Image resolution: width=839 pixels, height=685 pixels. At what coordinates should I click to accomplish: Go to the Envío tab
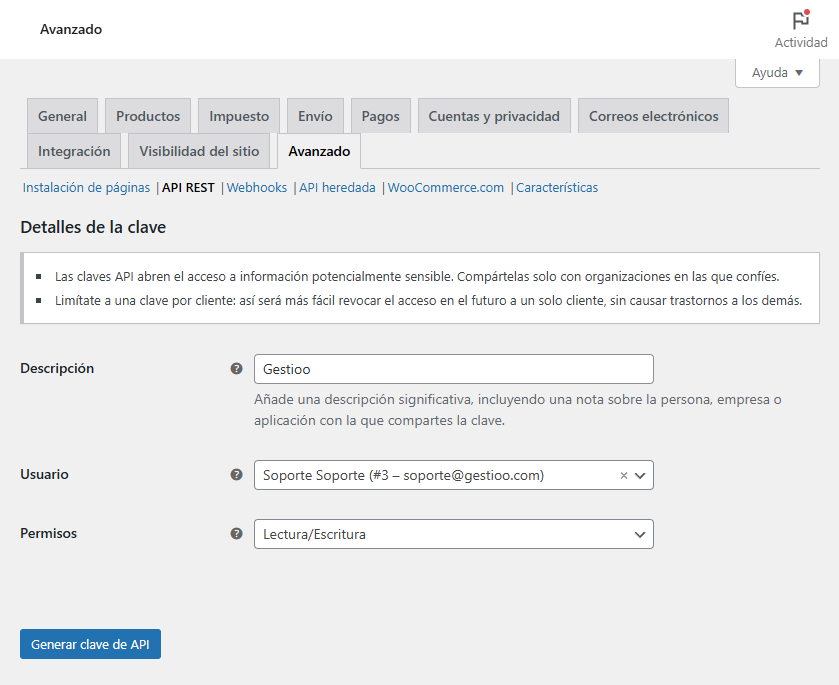315,116
